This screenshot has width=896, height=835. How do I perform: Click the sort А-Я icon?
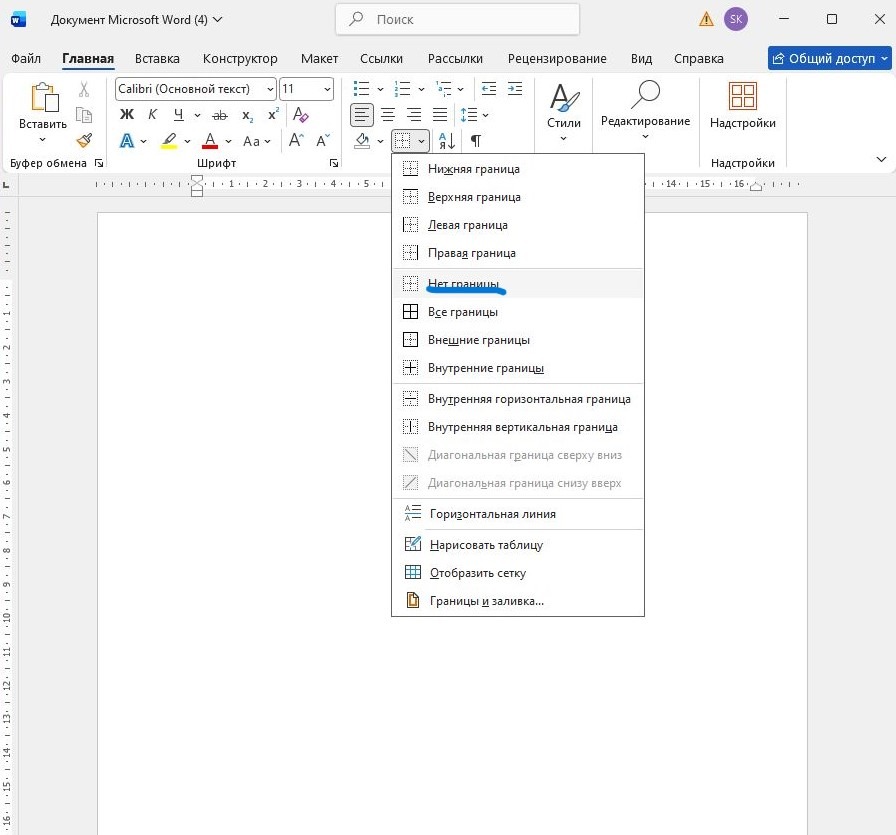tap(446, 141)
